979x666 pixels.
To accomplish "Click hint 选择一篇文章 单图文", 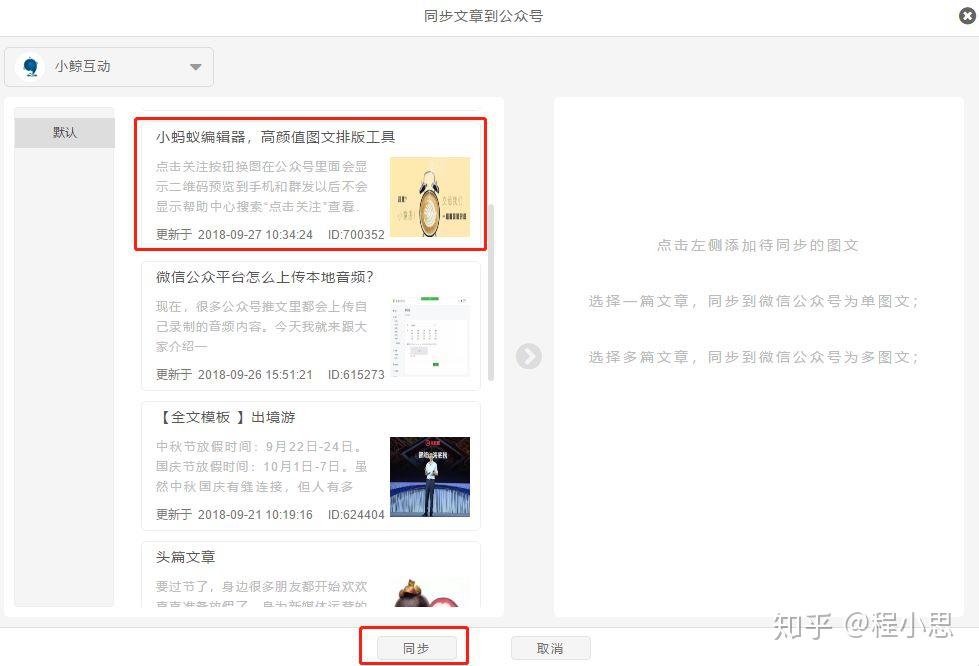I will pyautogui.click(x=754, y=301).
